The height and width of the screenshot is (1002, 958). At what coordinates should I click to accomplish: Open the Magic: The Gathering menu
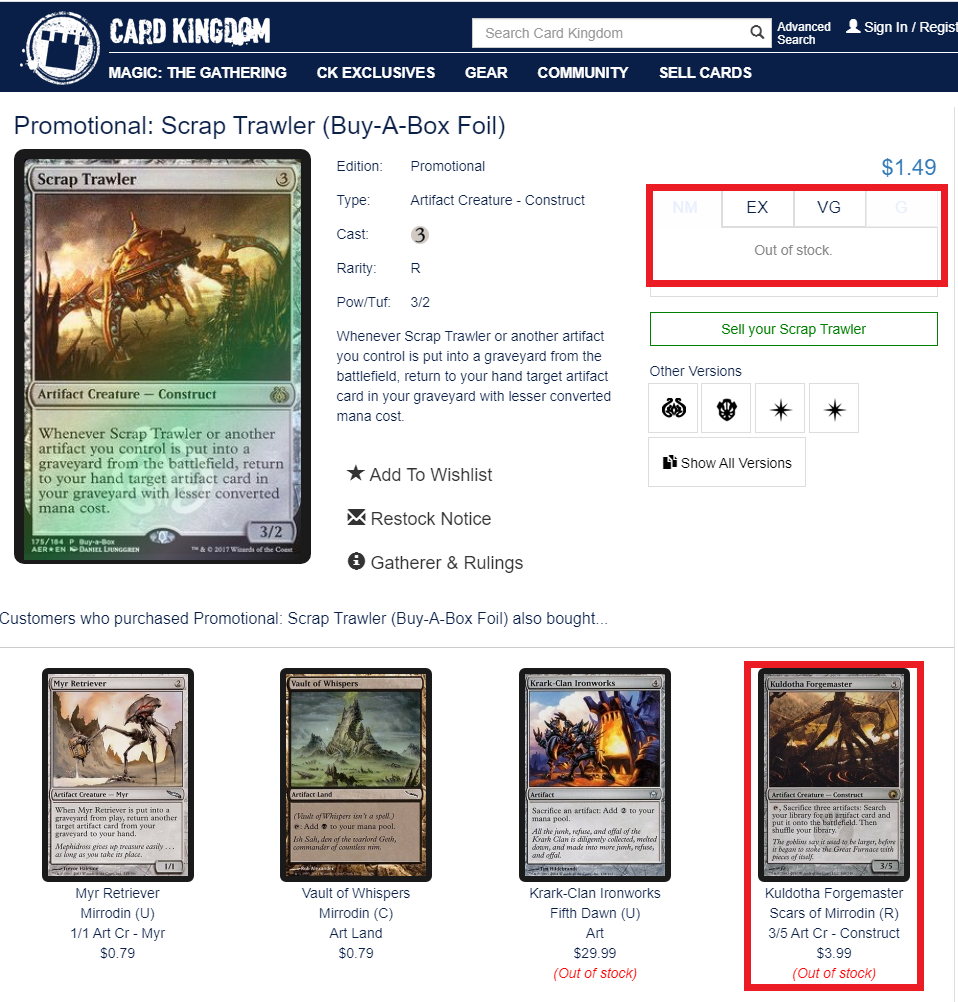point(197,73)
